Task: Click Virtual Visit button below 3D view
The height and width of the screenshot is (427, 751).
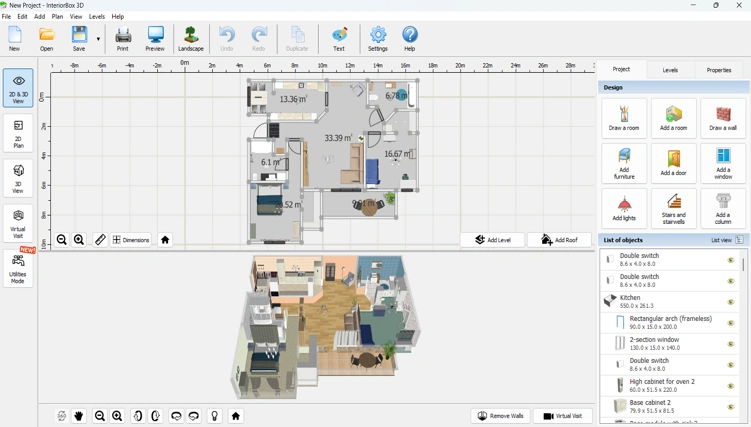Action: 563,416
